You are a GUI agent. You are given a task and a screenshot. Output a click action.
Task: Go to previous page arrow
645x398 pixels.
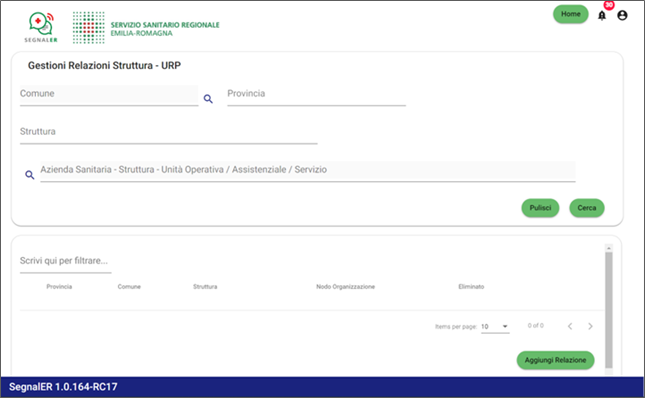pyautogui.click(x=570, y=326)
